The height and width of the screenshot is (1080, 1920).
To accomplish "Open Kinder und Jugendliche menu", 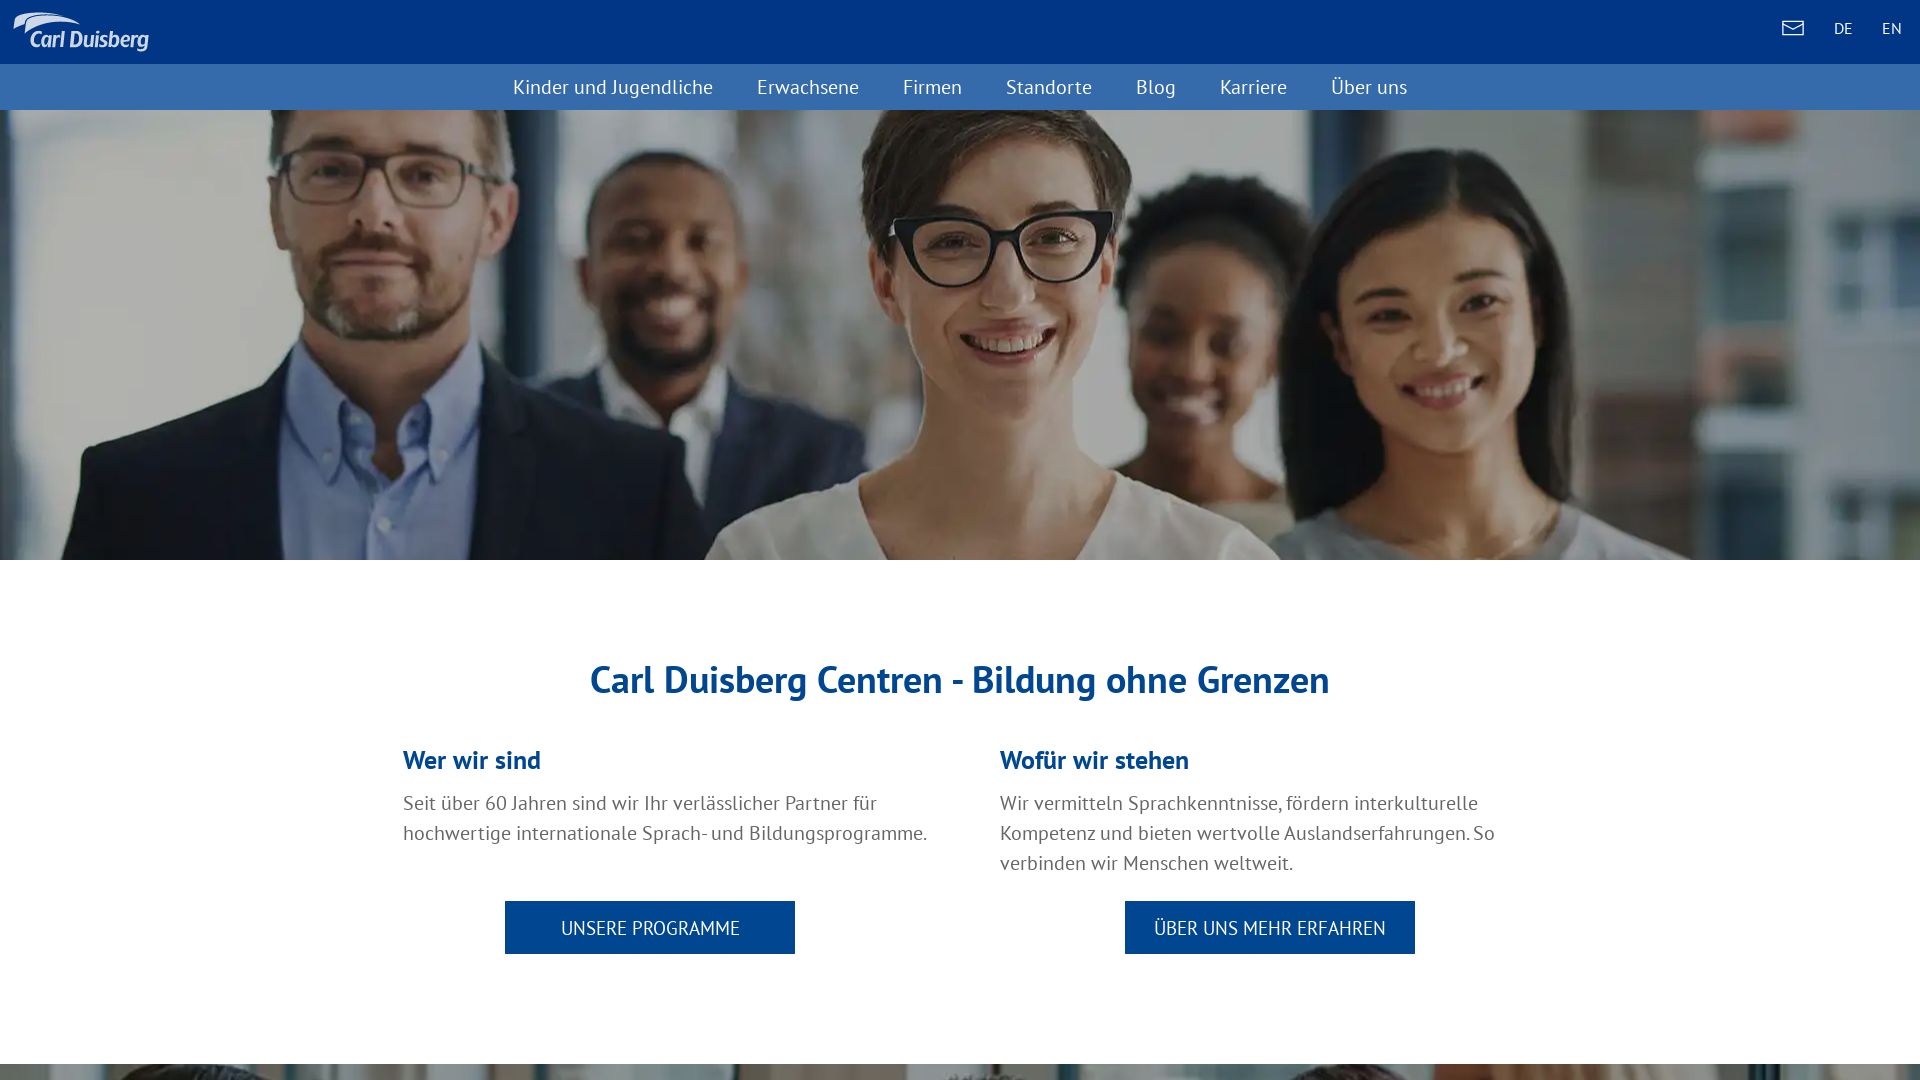I will 612,87.
